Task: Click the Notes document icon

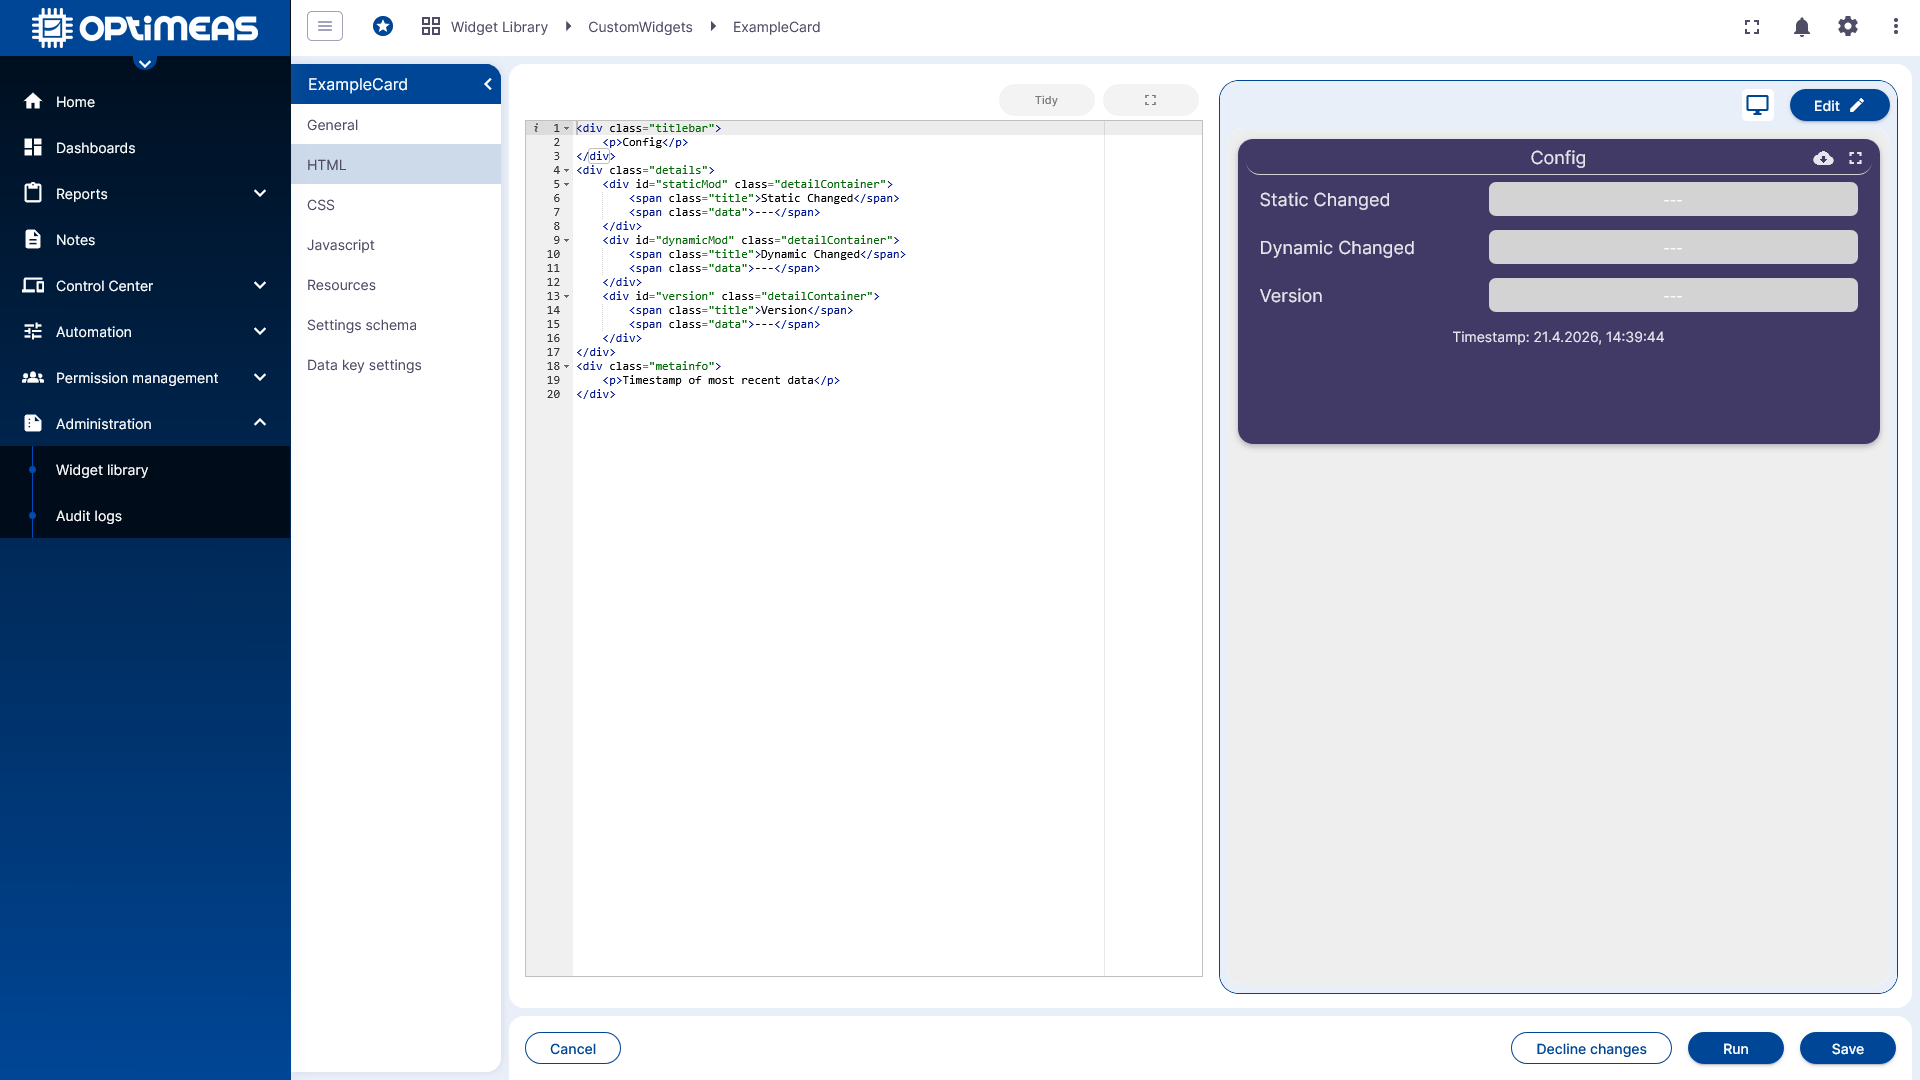Action: pyautogui.click(x=33, y=239)
